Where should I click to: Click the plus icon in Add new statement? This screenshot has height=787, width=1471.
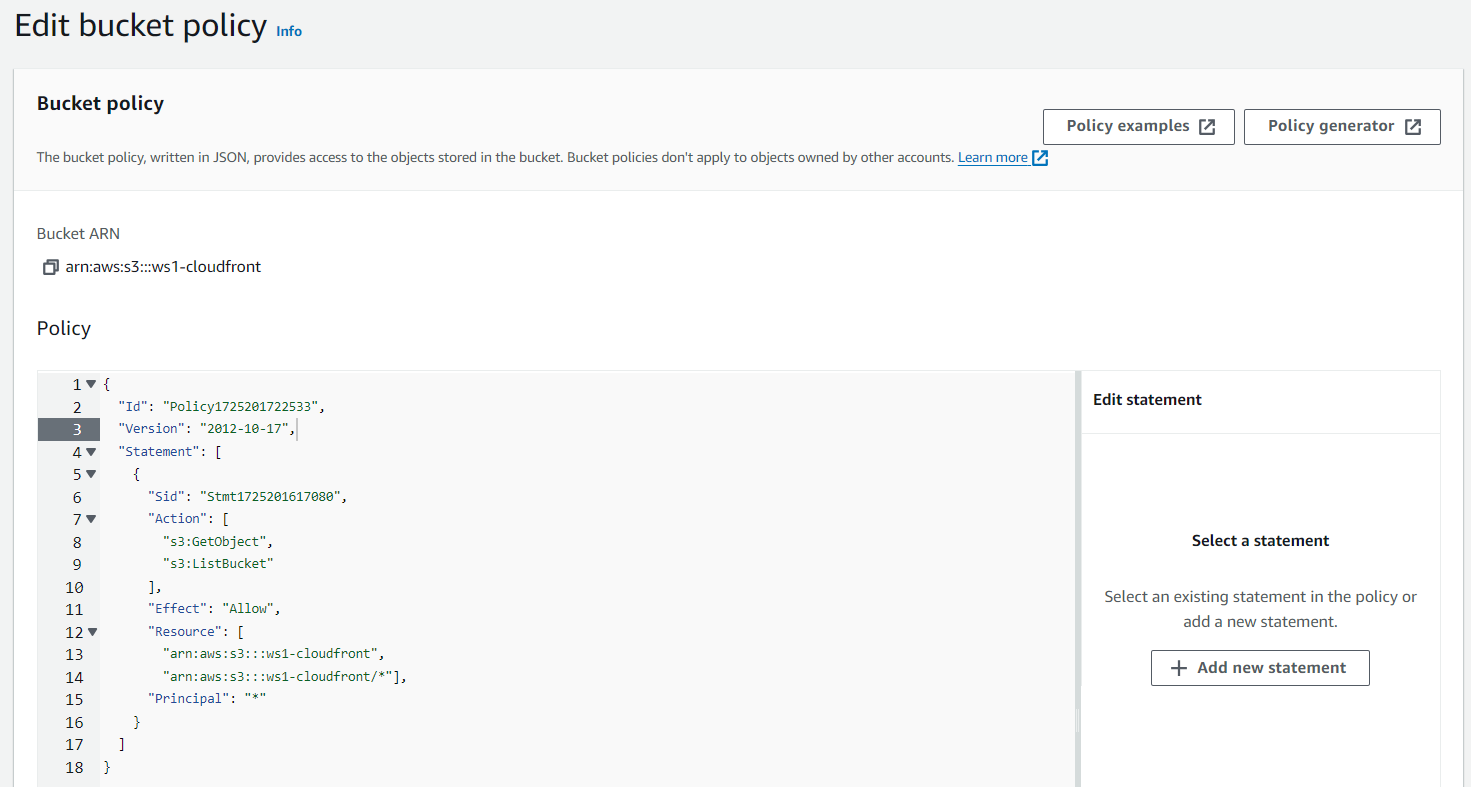(x=1179, y=668)
